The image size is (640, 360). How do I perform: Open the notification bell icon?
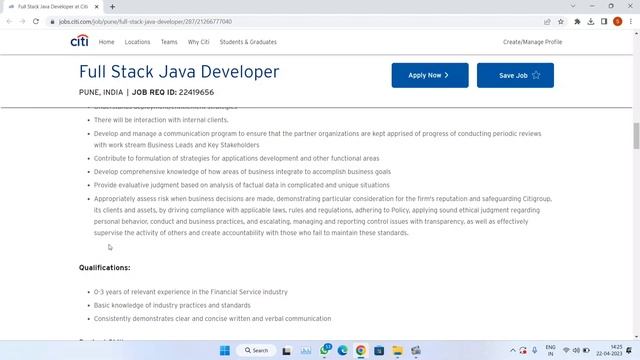[x=629, y=351]
